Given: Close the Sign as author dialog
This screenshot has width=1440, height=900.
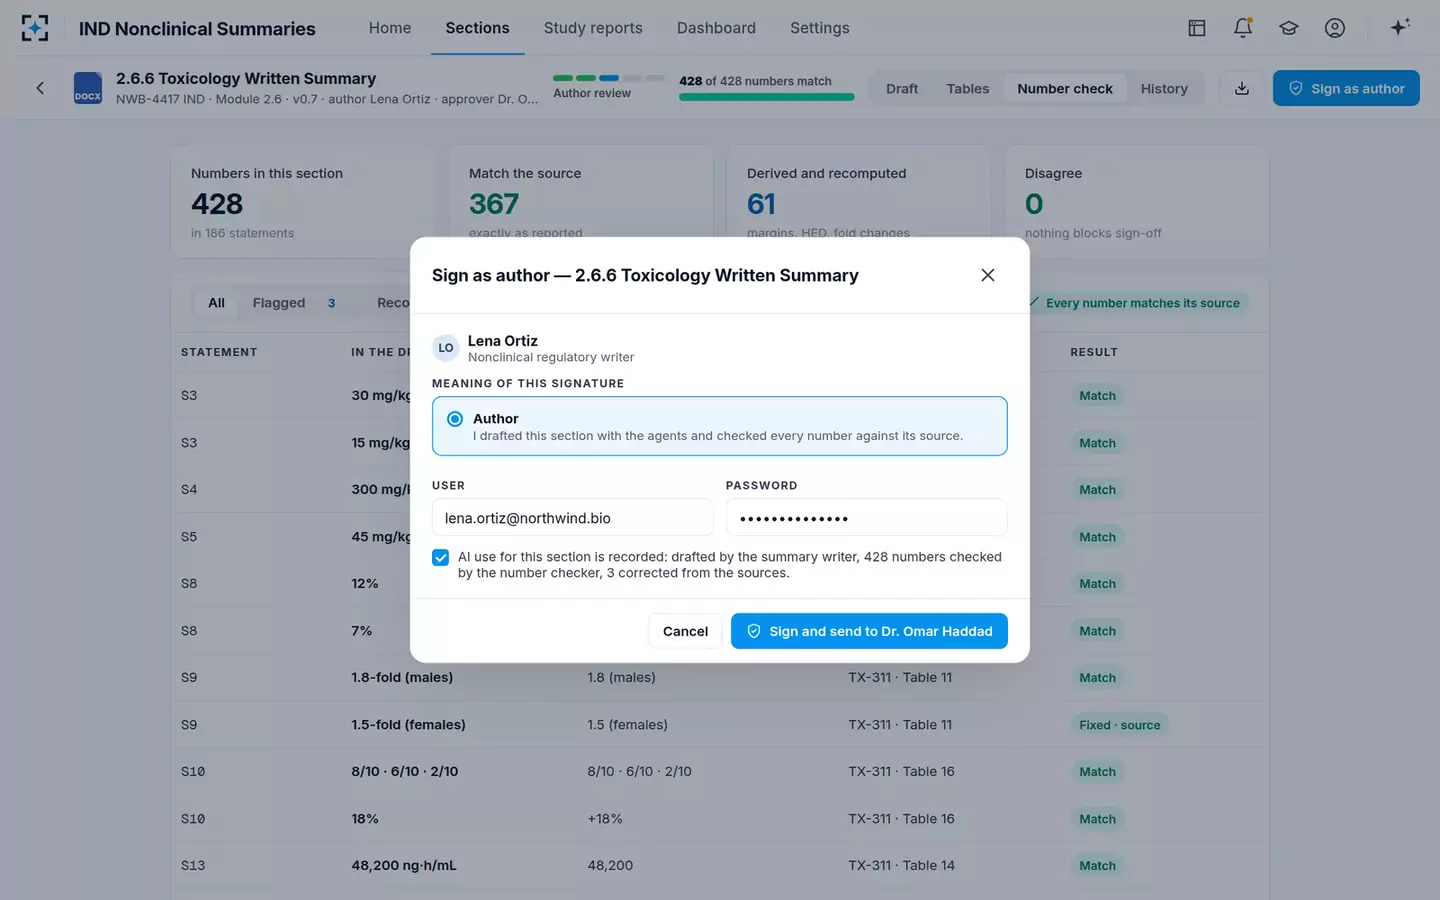Looking at the screenshot, I should click(988, 275).
